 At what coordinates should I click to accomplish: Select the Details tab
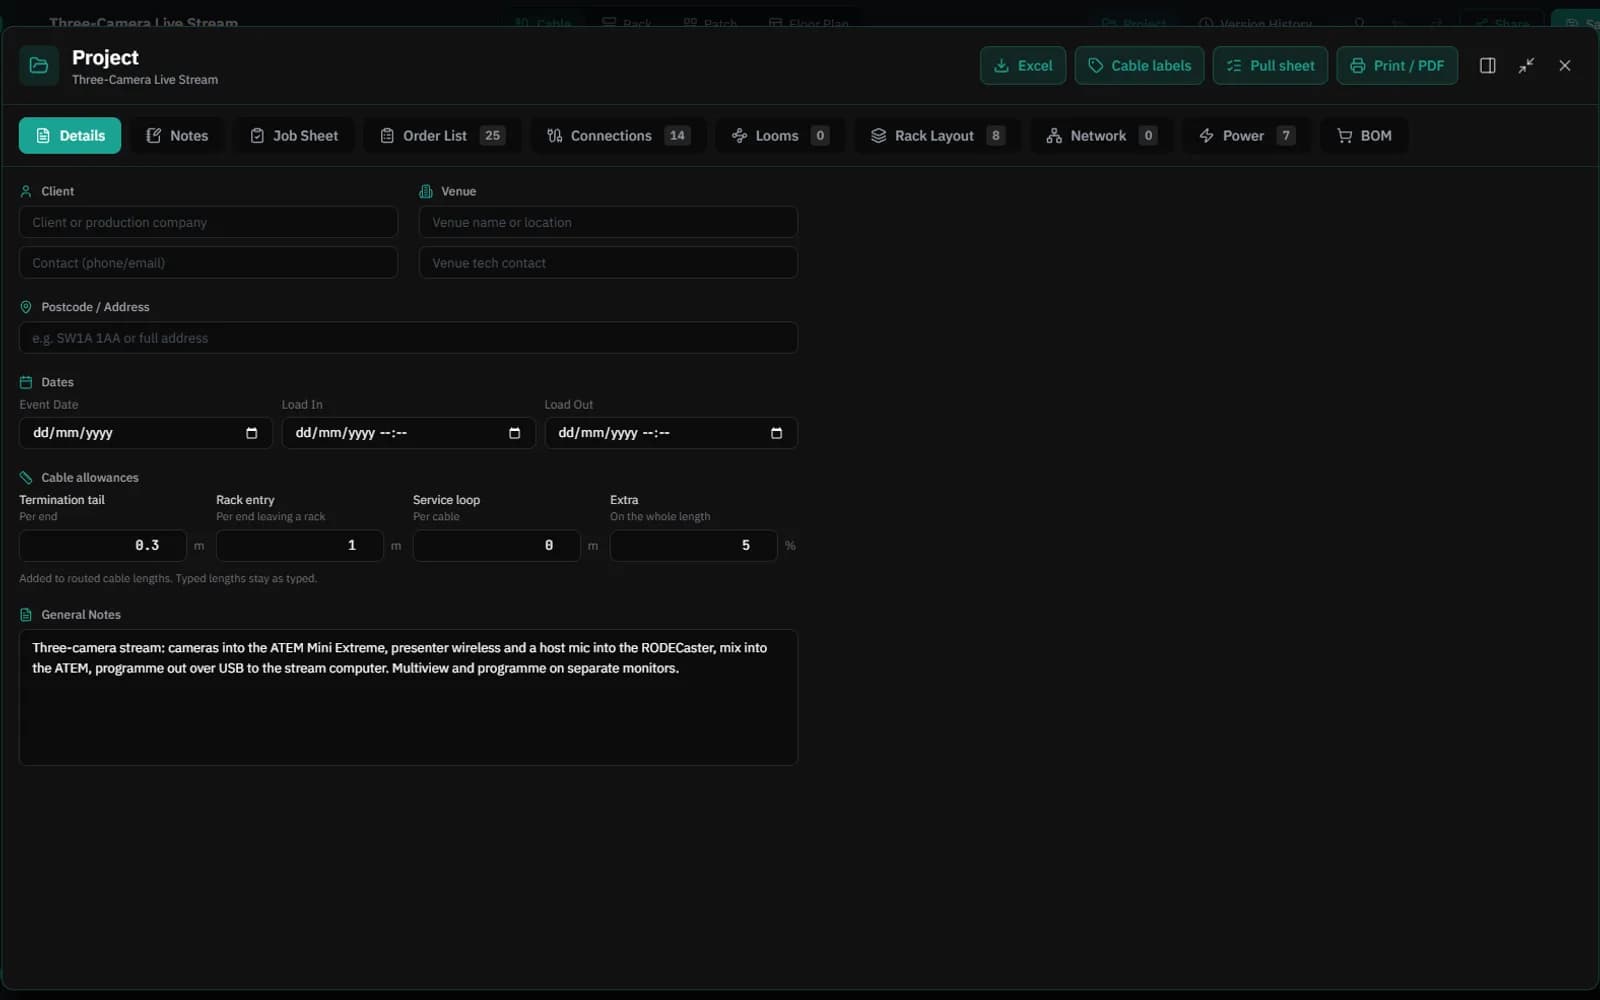(70, 136)
